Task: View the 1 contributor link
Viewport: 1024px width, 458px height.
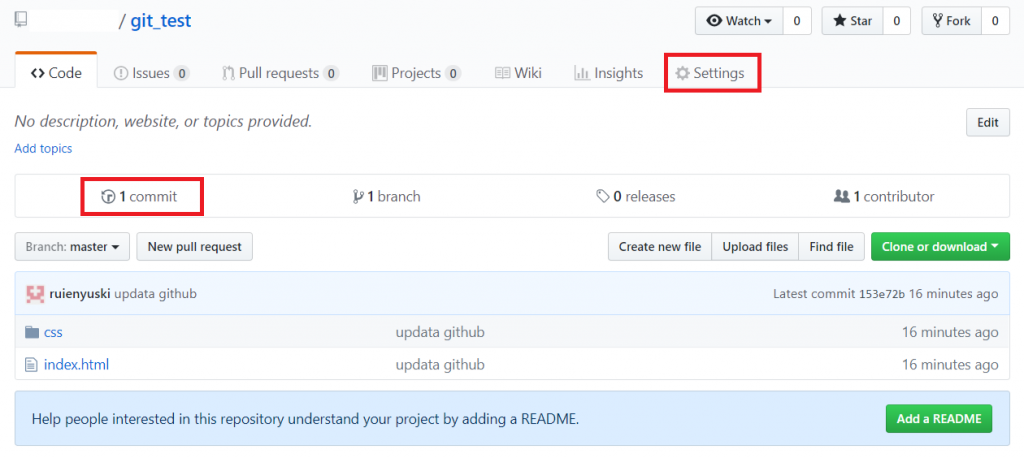Action: coord(884,196)
